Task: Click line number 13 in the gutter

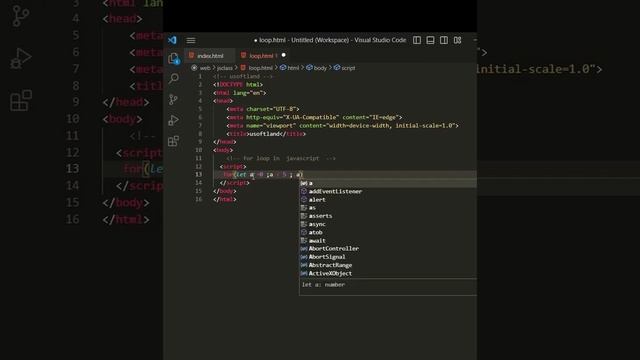Action: pos(198,175)
